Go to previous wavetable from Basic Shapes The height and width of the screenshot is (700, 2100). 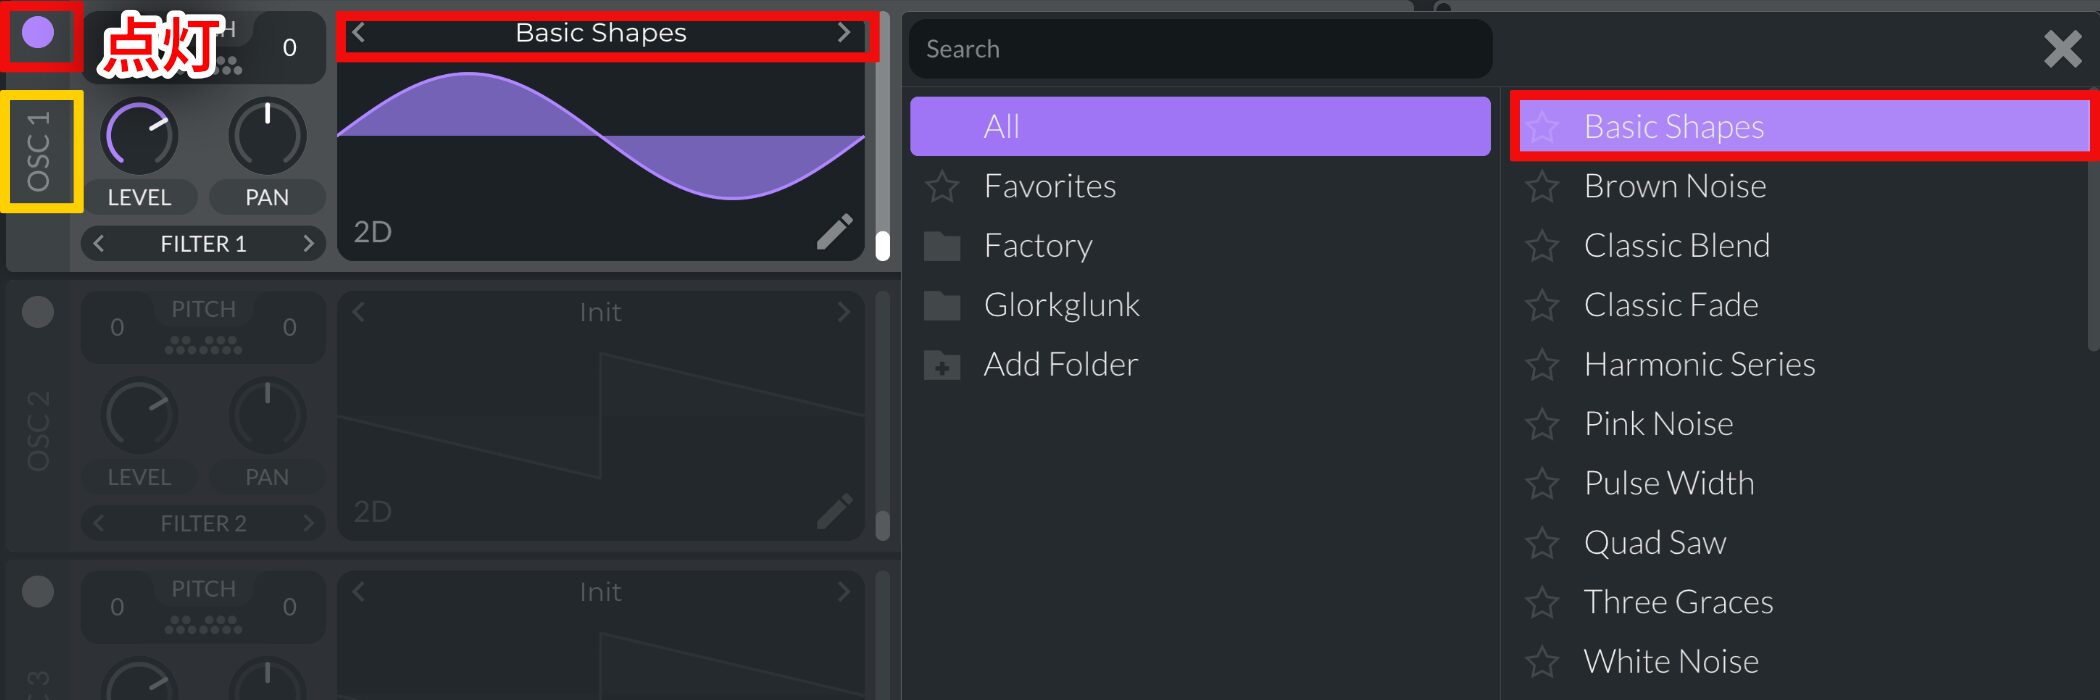point(358,33)
